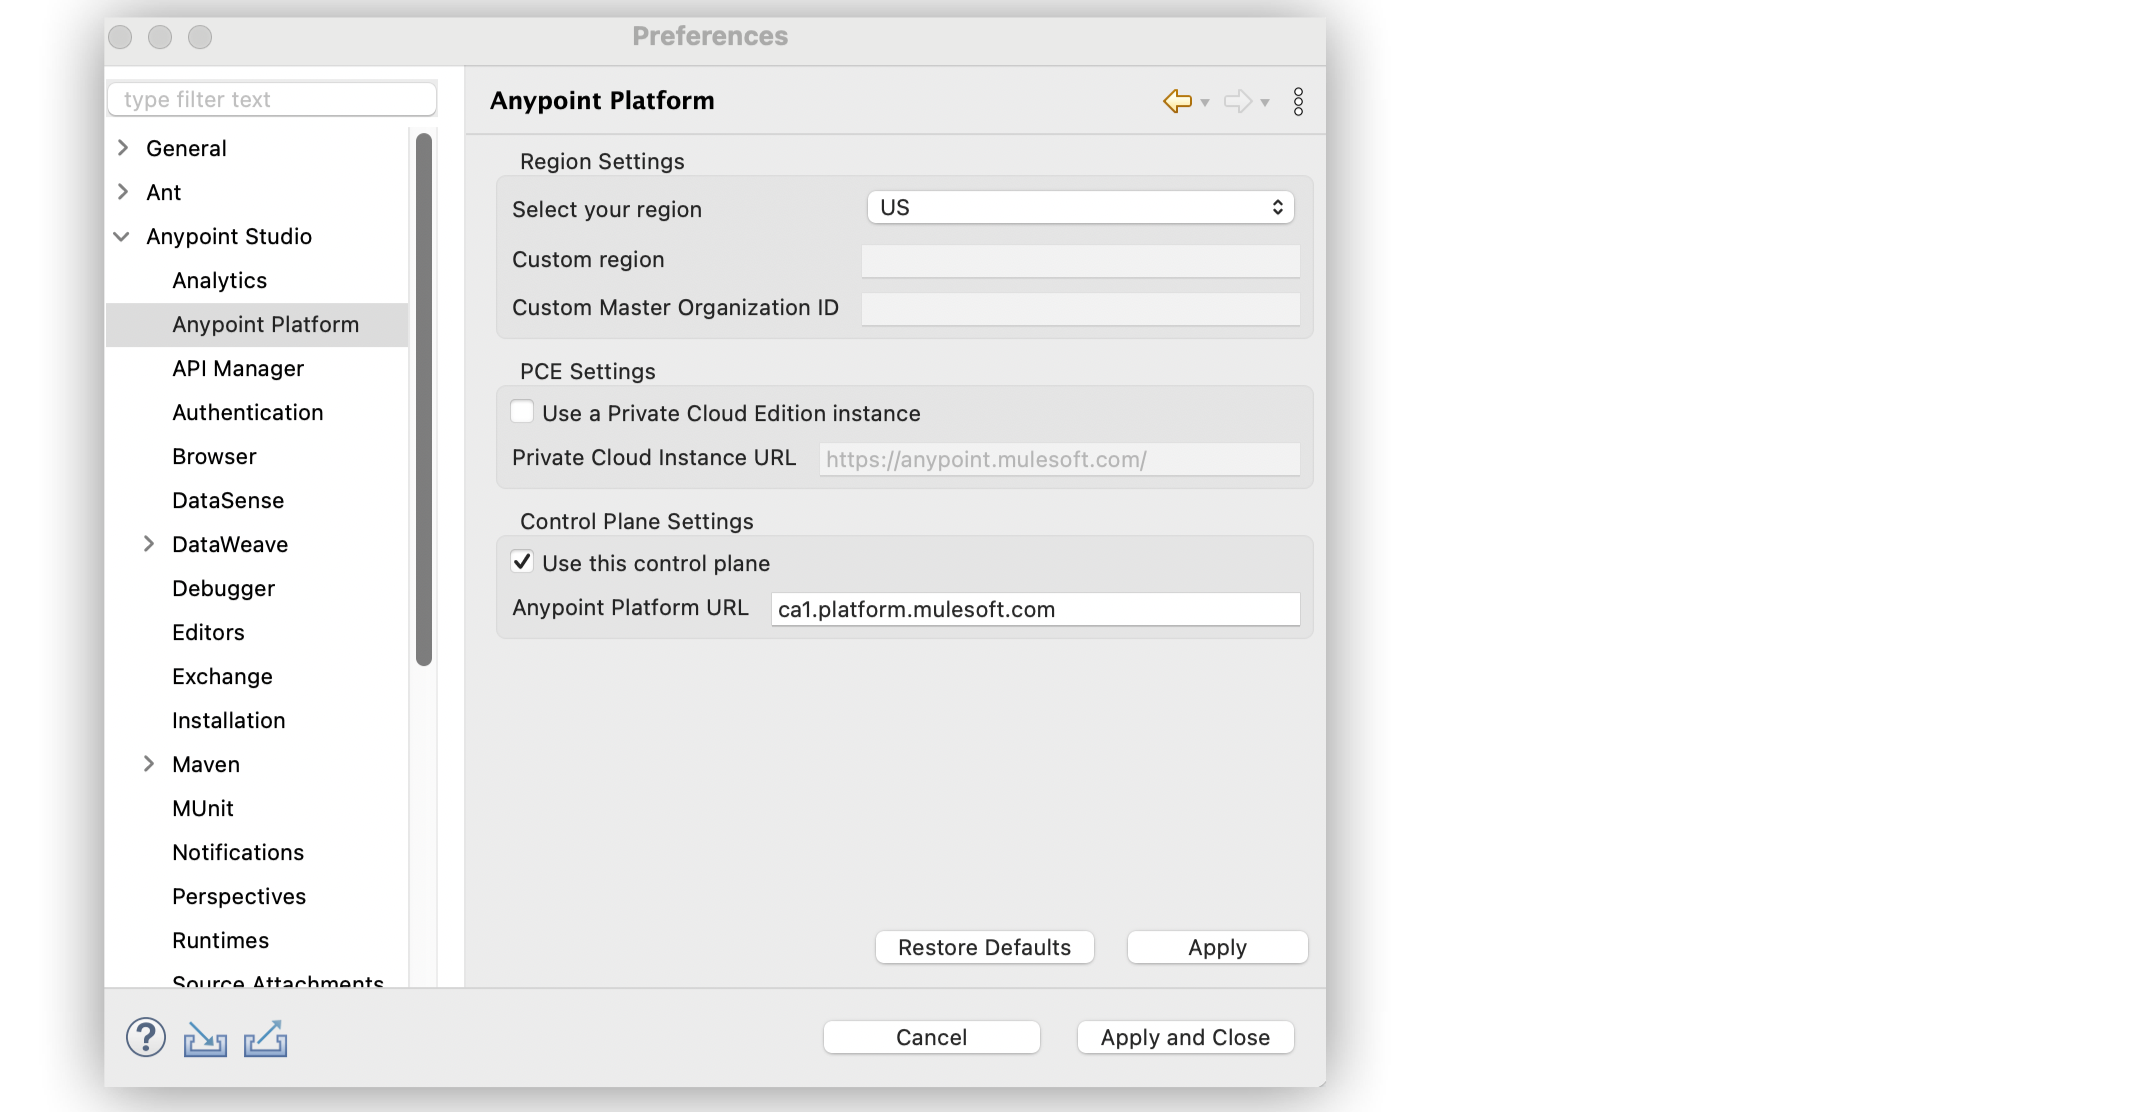
Task: Collapse the Anypoint Studio tree node
Action: coord(122,237)
